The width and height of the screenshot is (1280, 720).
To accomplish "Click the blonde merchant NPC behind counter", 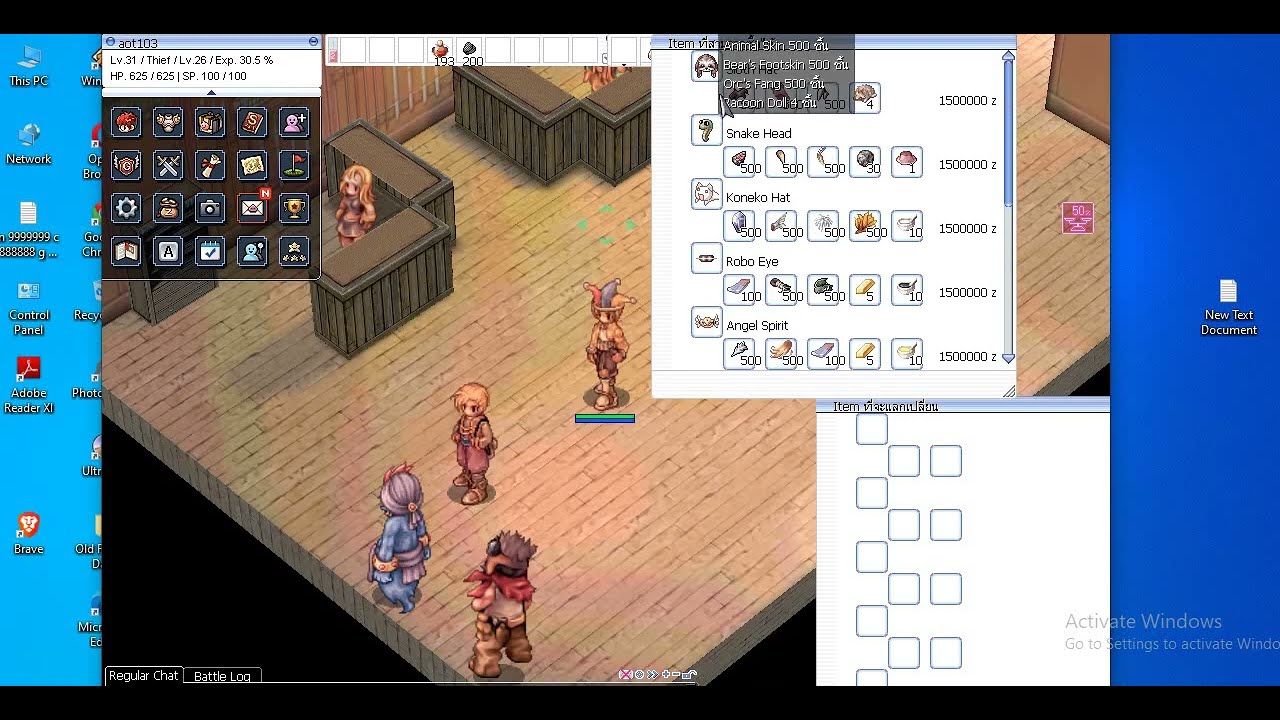I will (x=356, y=205).
